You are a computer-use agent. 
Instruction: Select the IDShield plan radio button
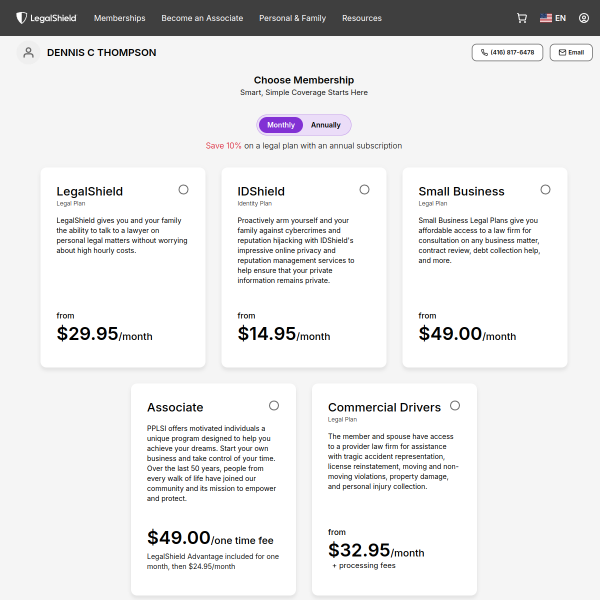coord(364,189)
